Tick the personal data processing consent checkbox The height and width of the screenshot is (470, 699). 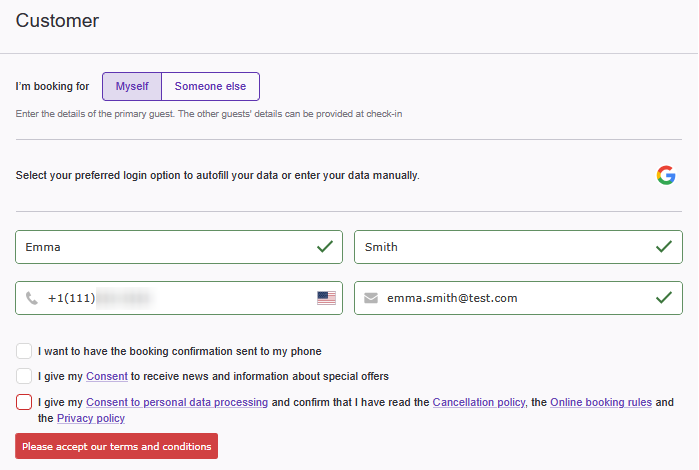pos(23,402)
